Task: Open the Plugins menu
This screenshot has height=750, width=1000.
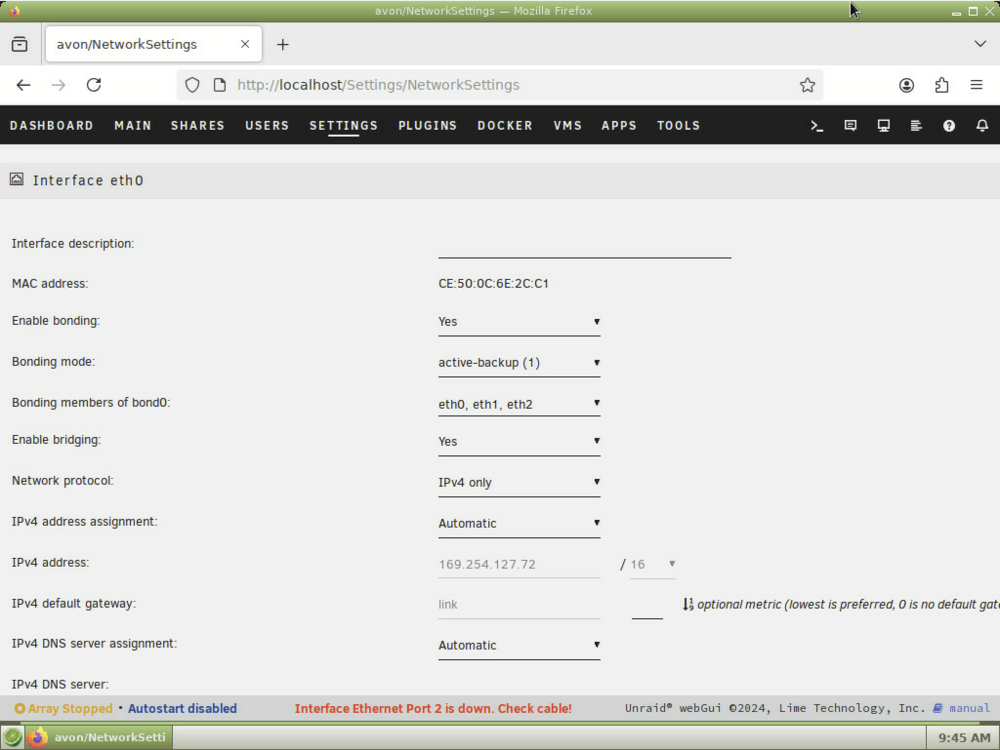Action: tap(427, 126)
